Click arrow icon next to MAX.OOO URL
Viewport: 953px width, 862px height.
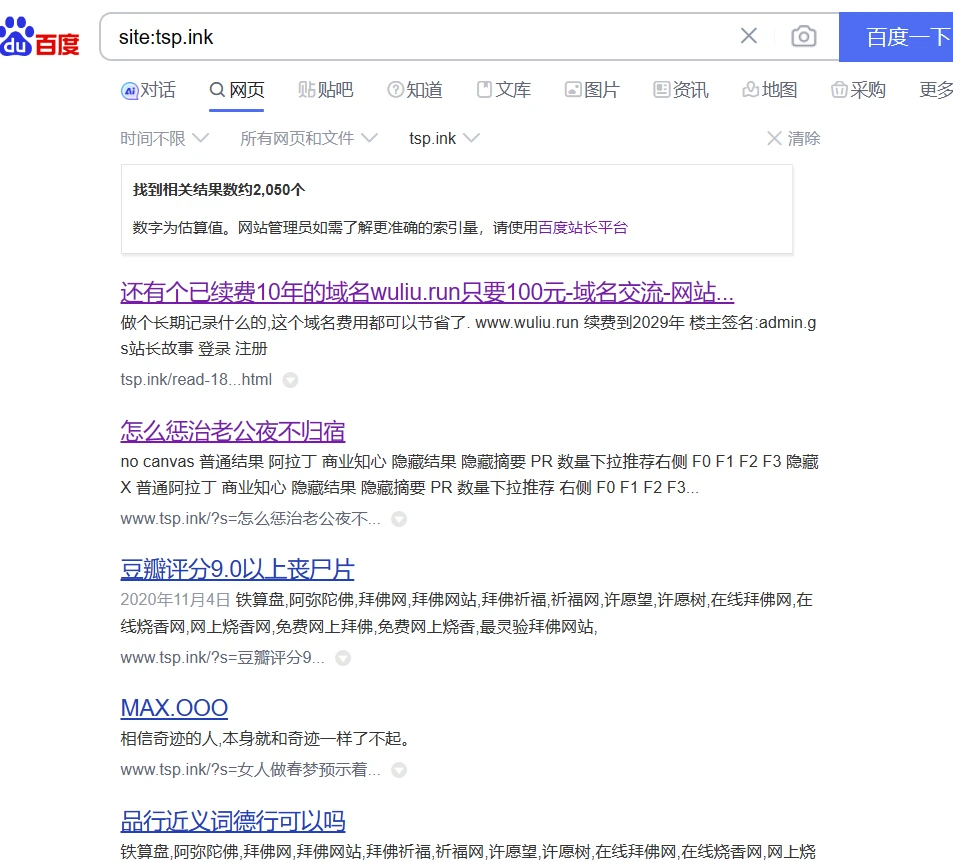[x=399, y=770]
